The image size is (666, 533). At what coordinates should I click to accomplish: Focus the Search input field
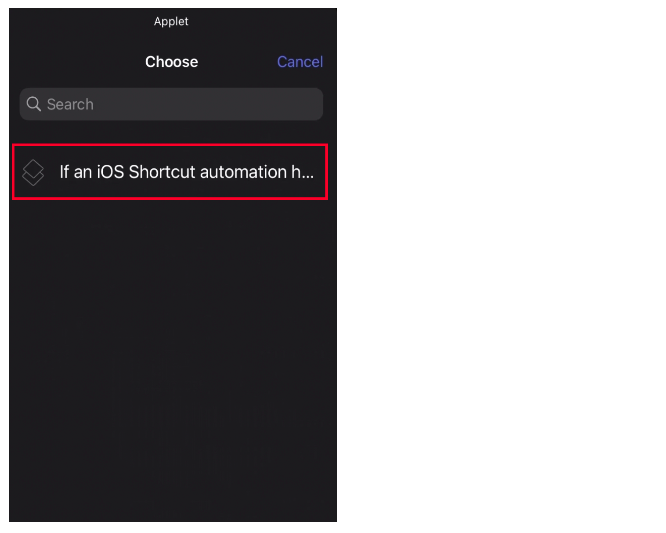(171, 104)
